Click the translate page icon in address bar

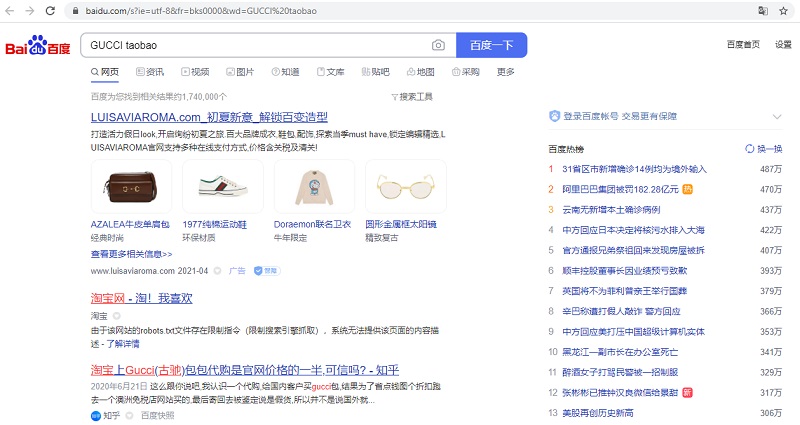click(763, 10)
